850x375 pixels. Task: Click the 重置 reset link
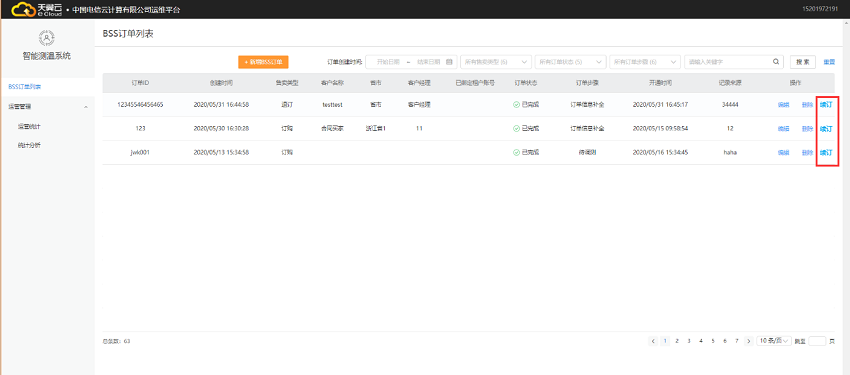829,62
